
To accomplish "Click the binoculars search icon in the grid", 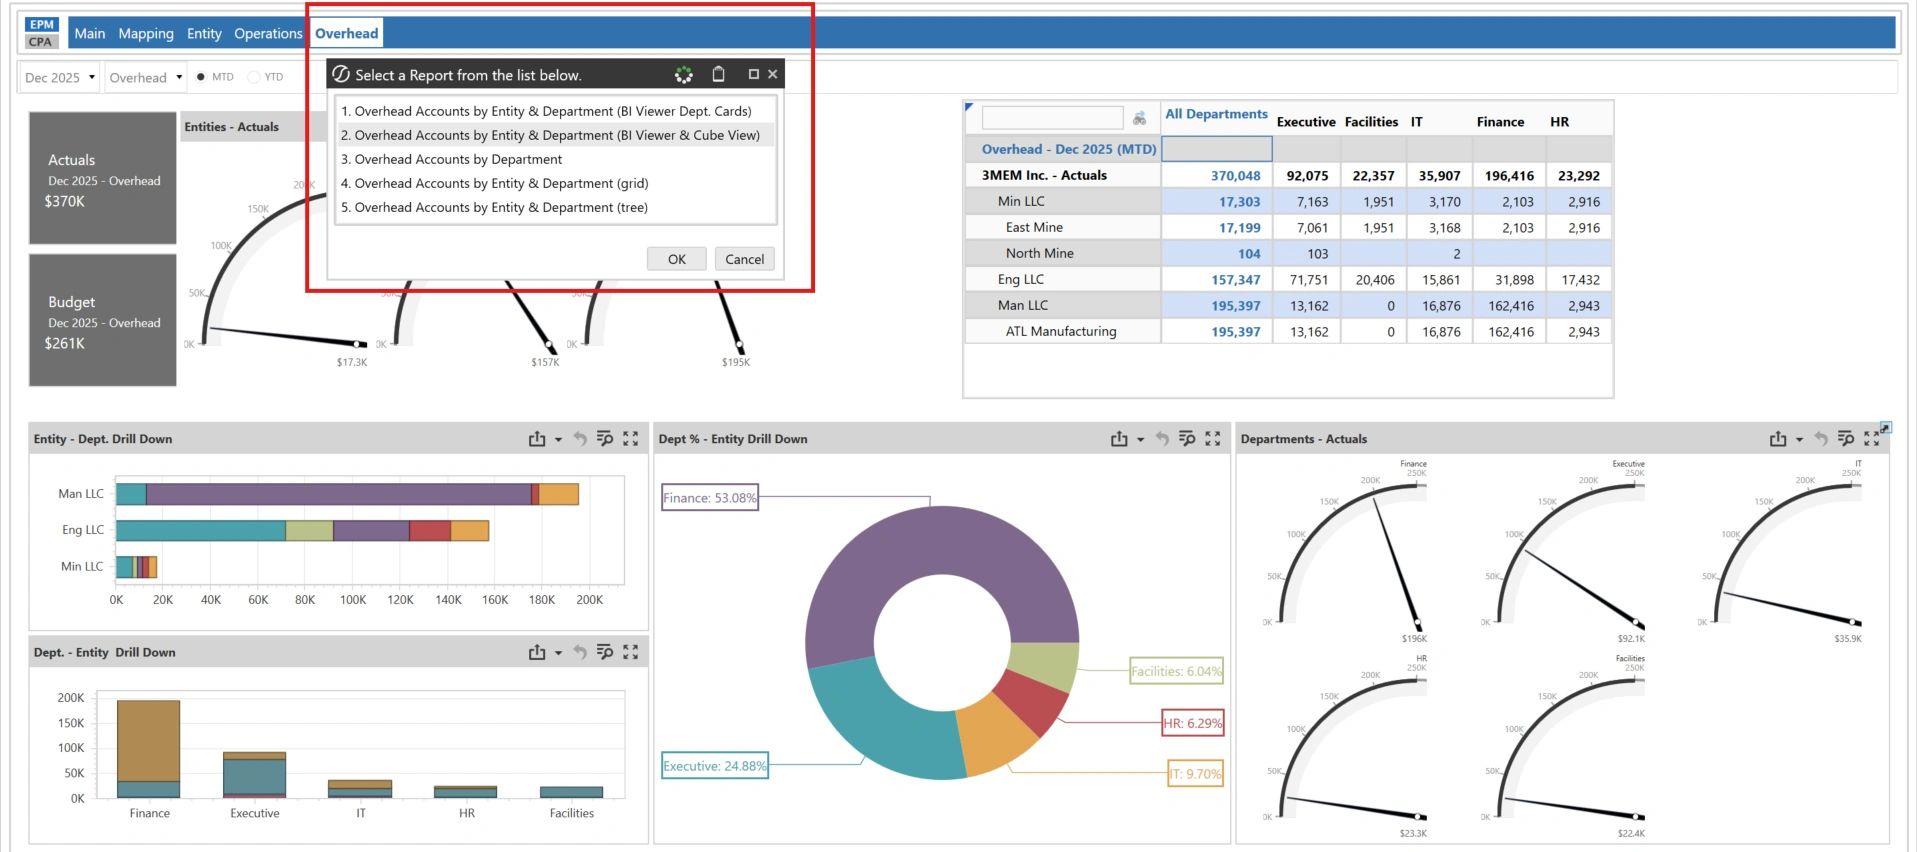I will coord(1139,119).
